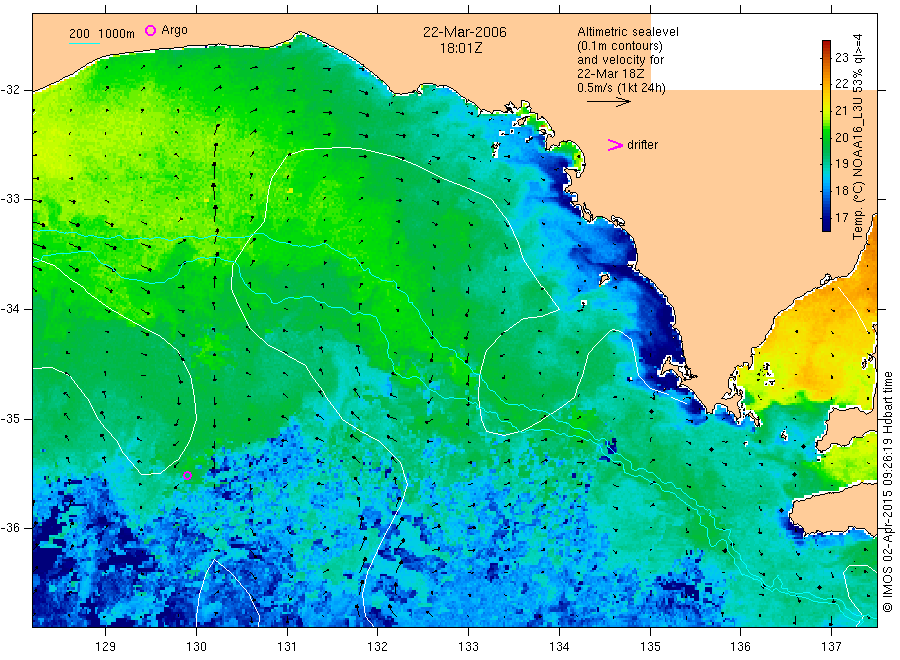Click the Argo float marker near 130E 35.5S
900x660 pixels.
click(187, 475)
